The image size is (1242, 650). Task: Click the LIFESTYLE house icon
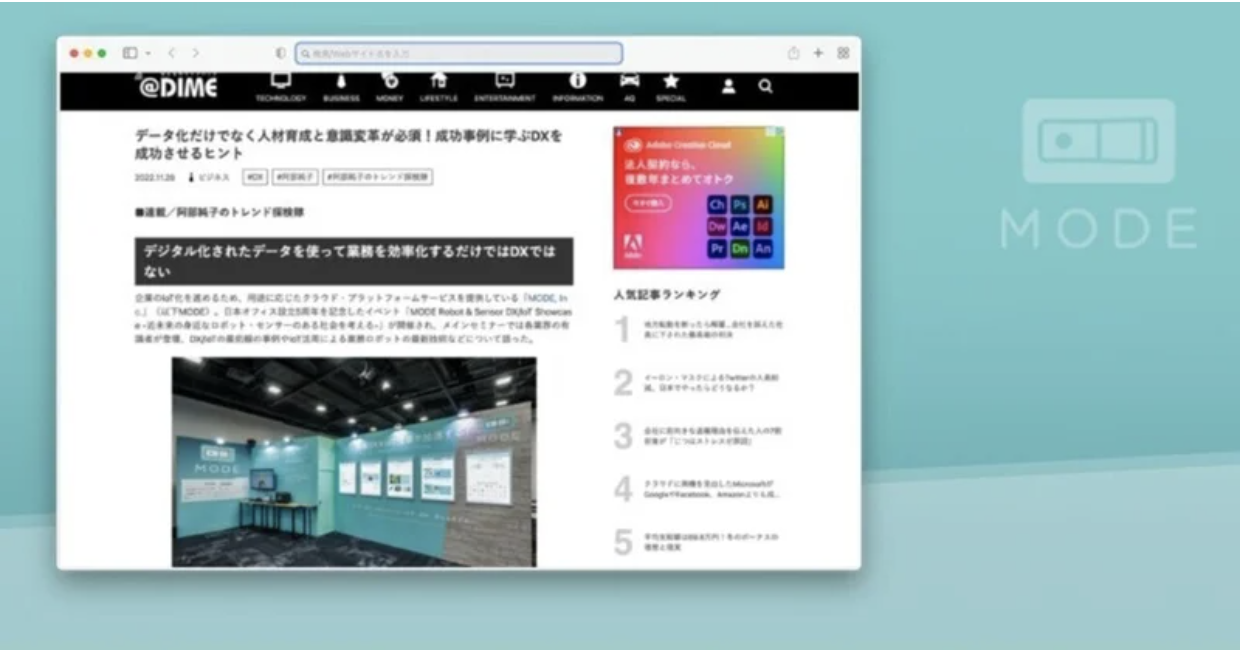point(438,82)
